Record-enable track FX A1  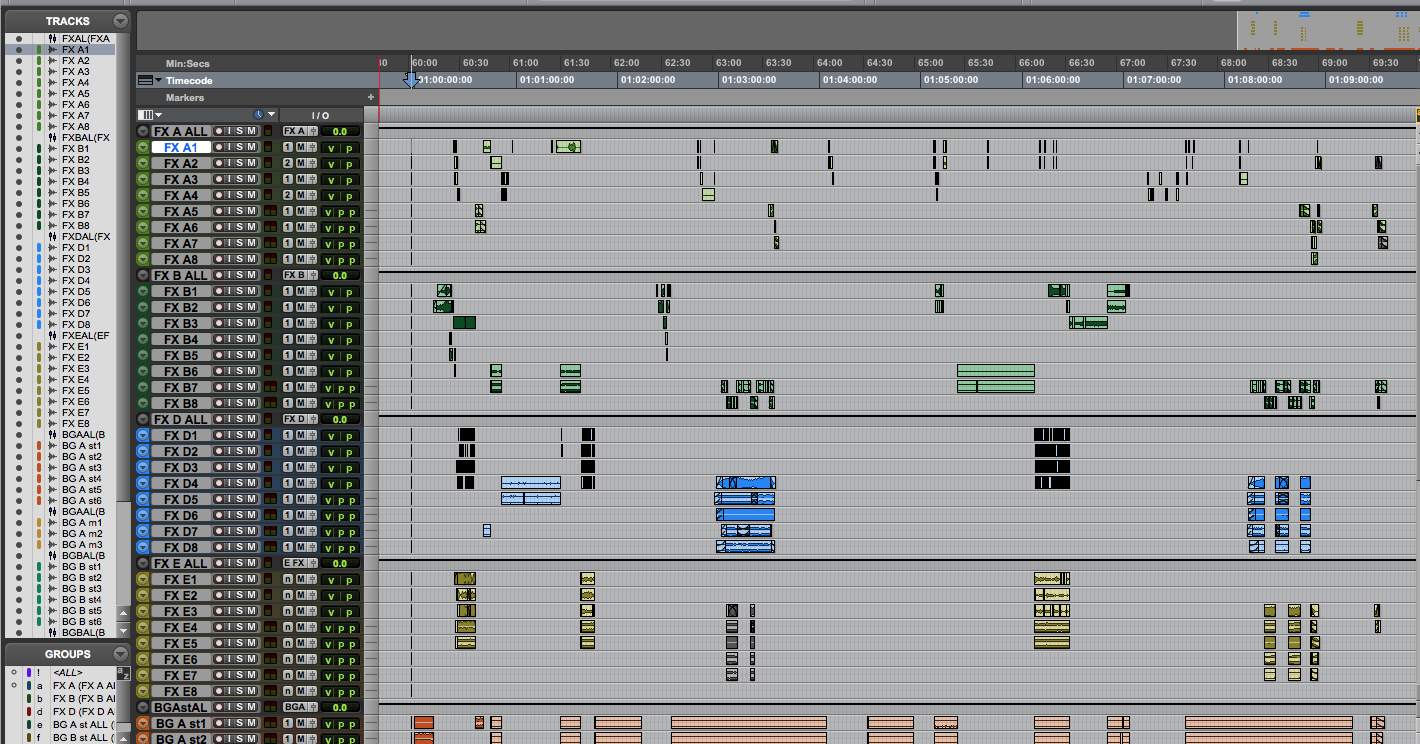pos(219,147)
